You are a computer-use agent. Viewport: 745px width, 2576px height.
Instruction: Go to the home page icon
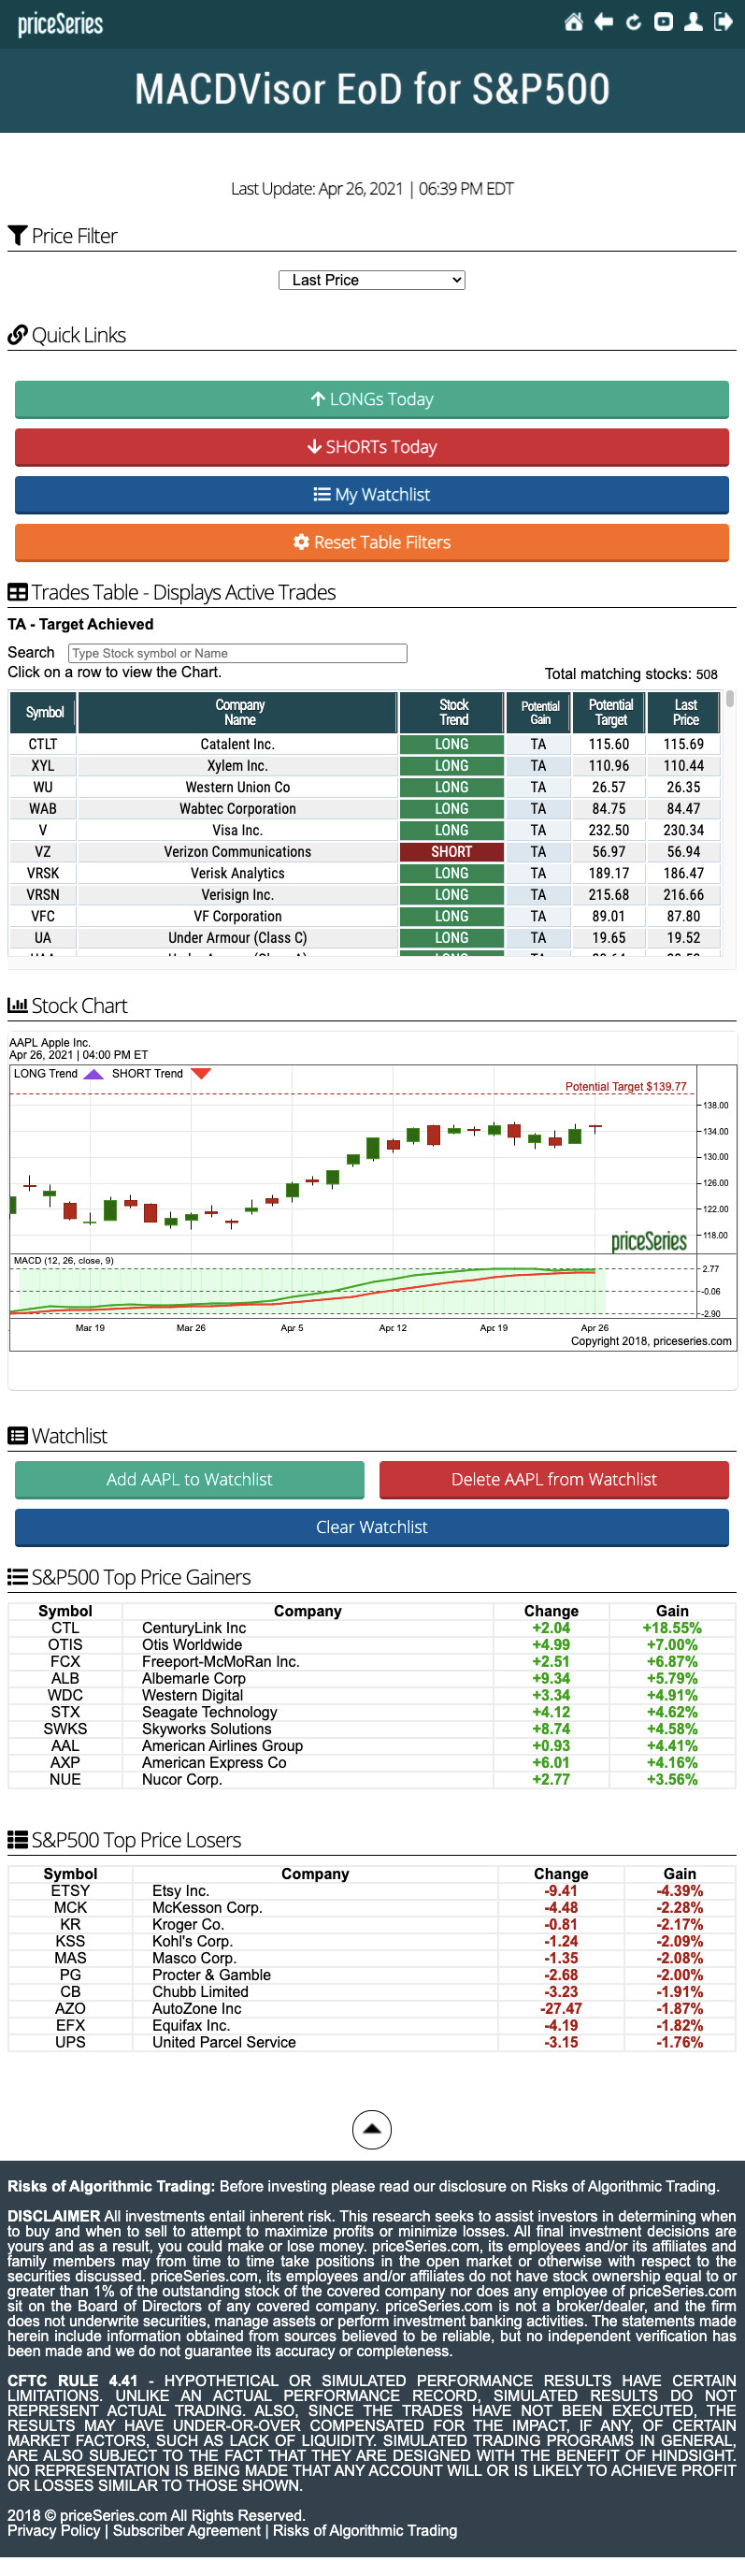pyautogui.click(x=573, y=22)
